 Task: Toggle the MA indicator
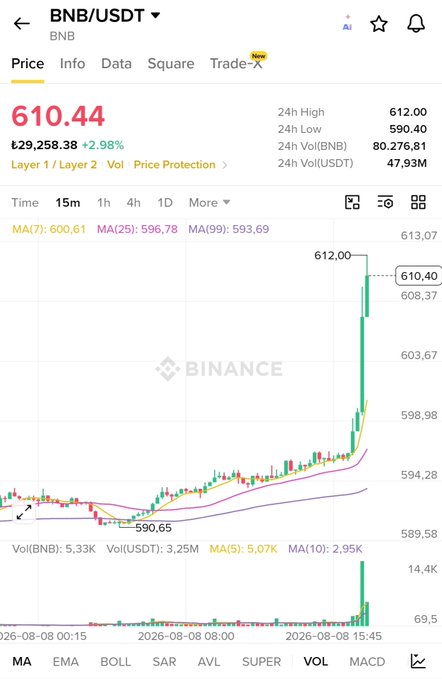pyautogui.click(x=22, y=662)
